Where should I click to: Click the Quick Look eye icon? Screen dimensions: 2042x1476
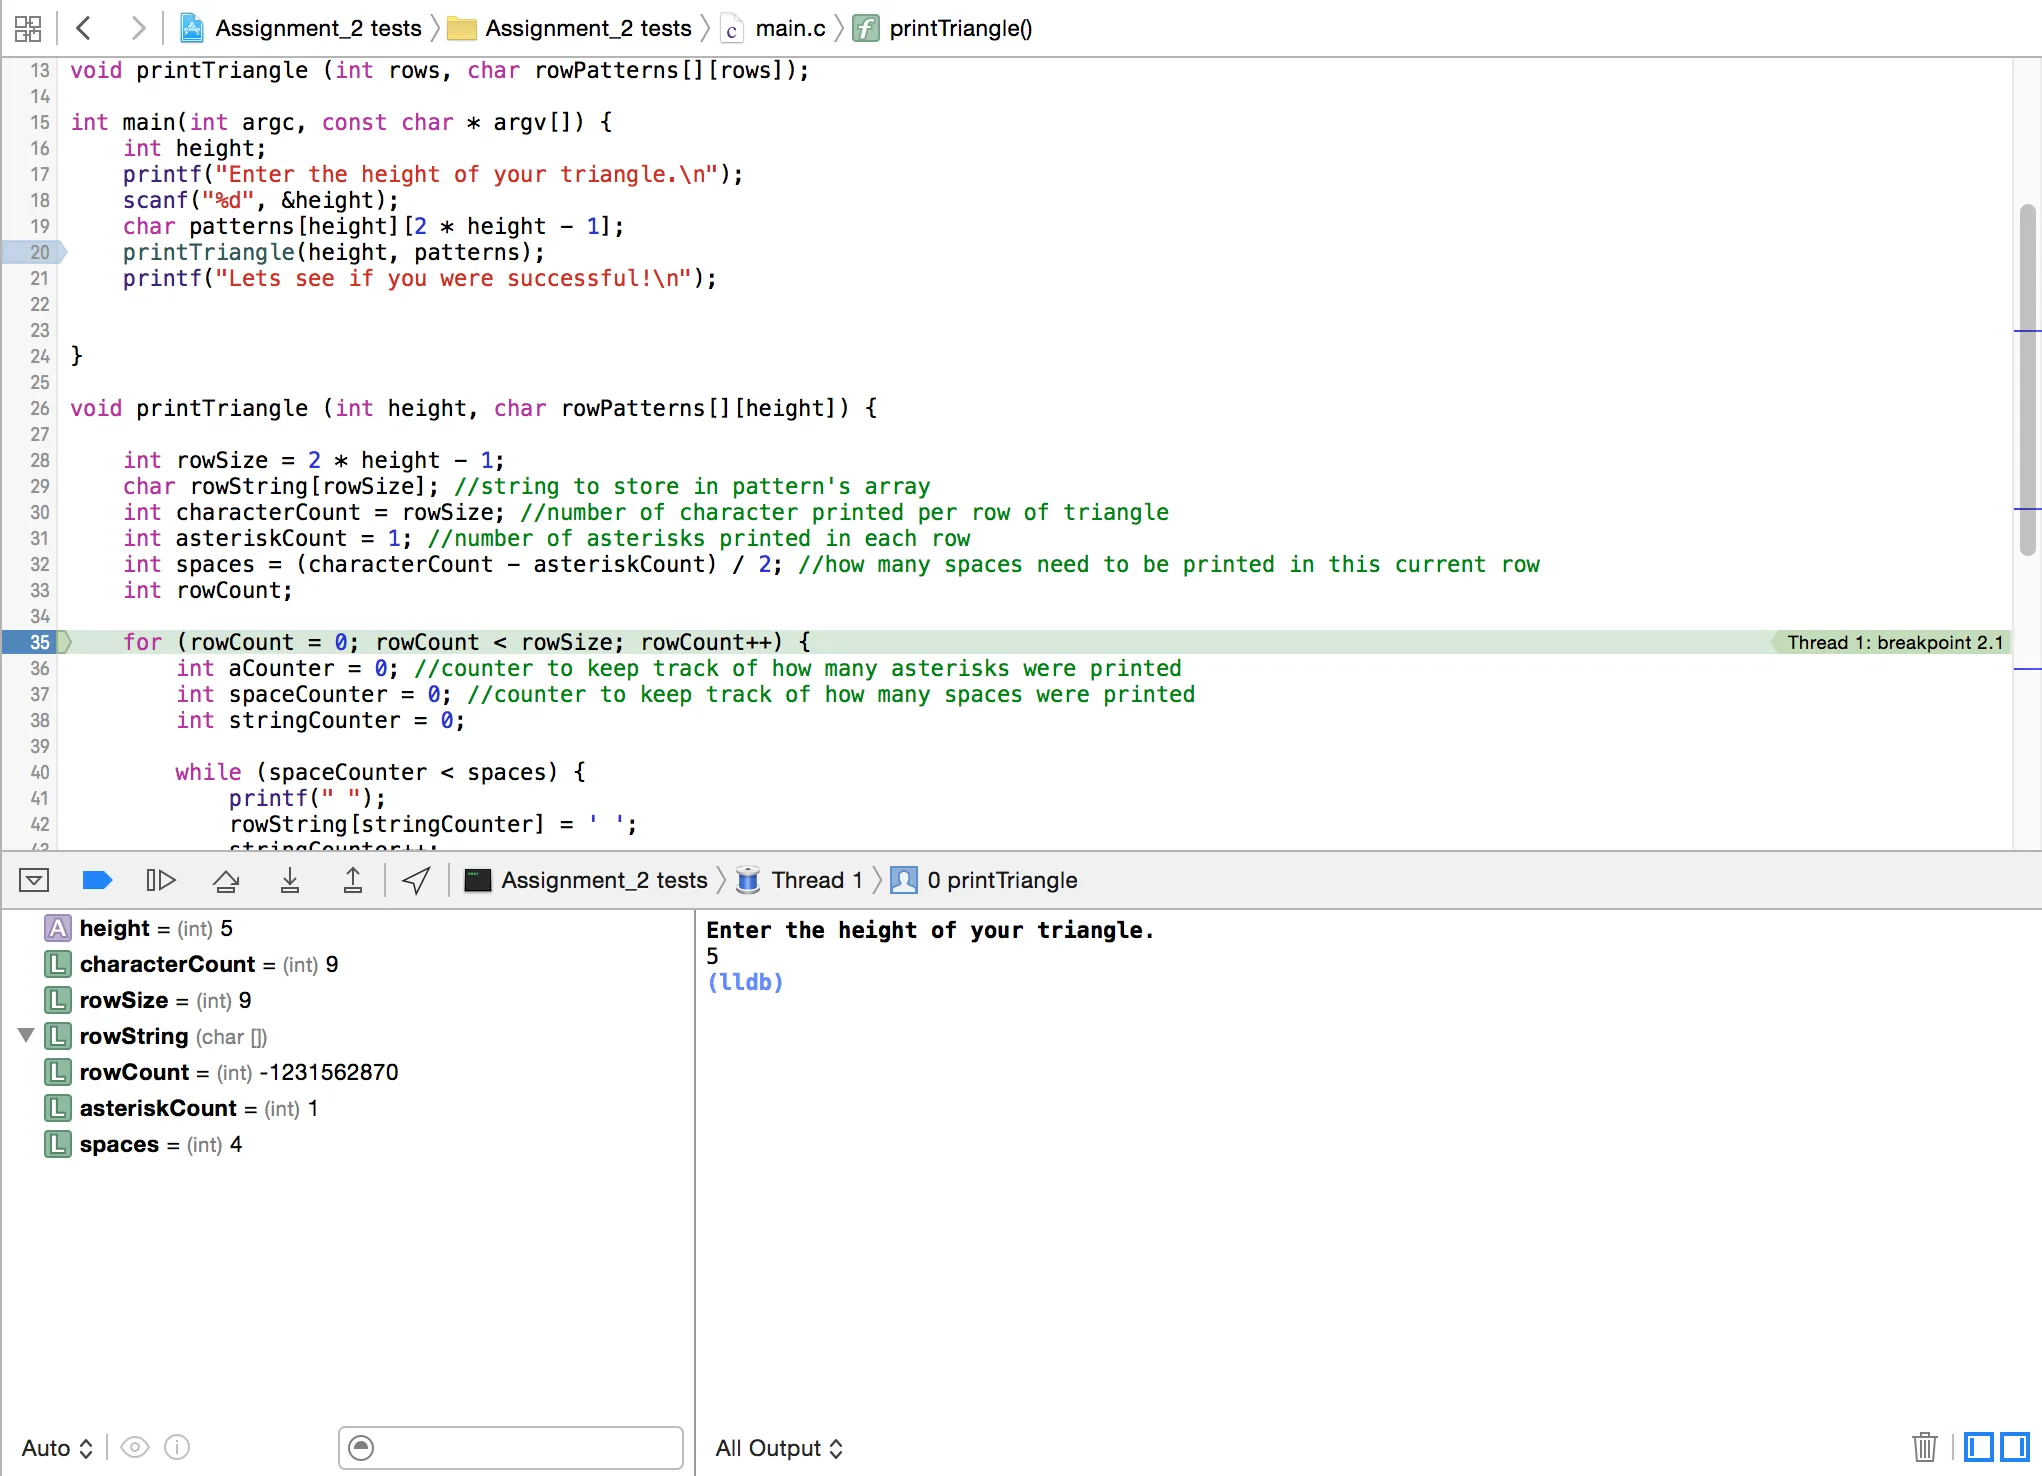tap(135, 1448)
